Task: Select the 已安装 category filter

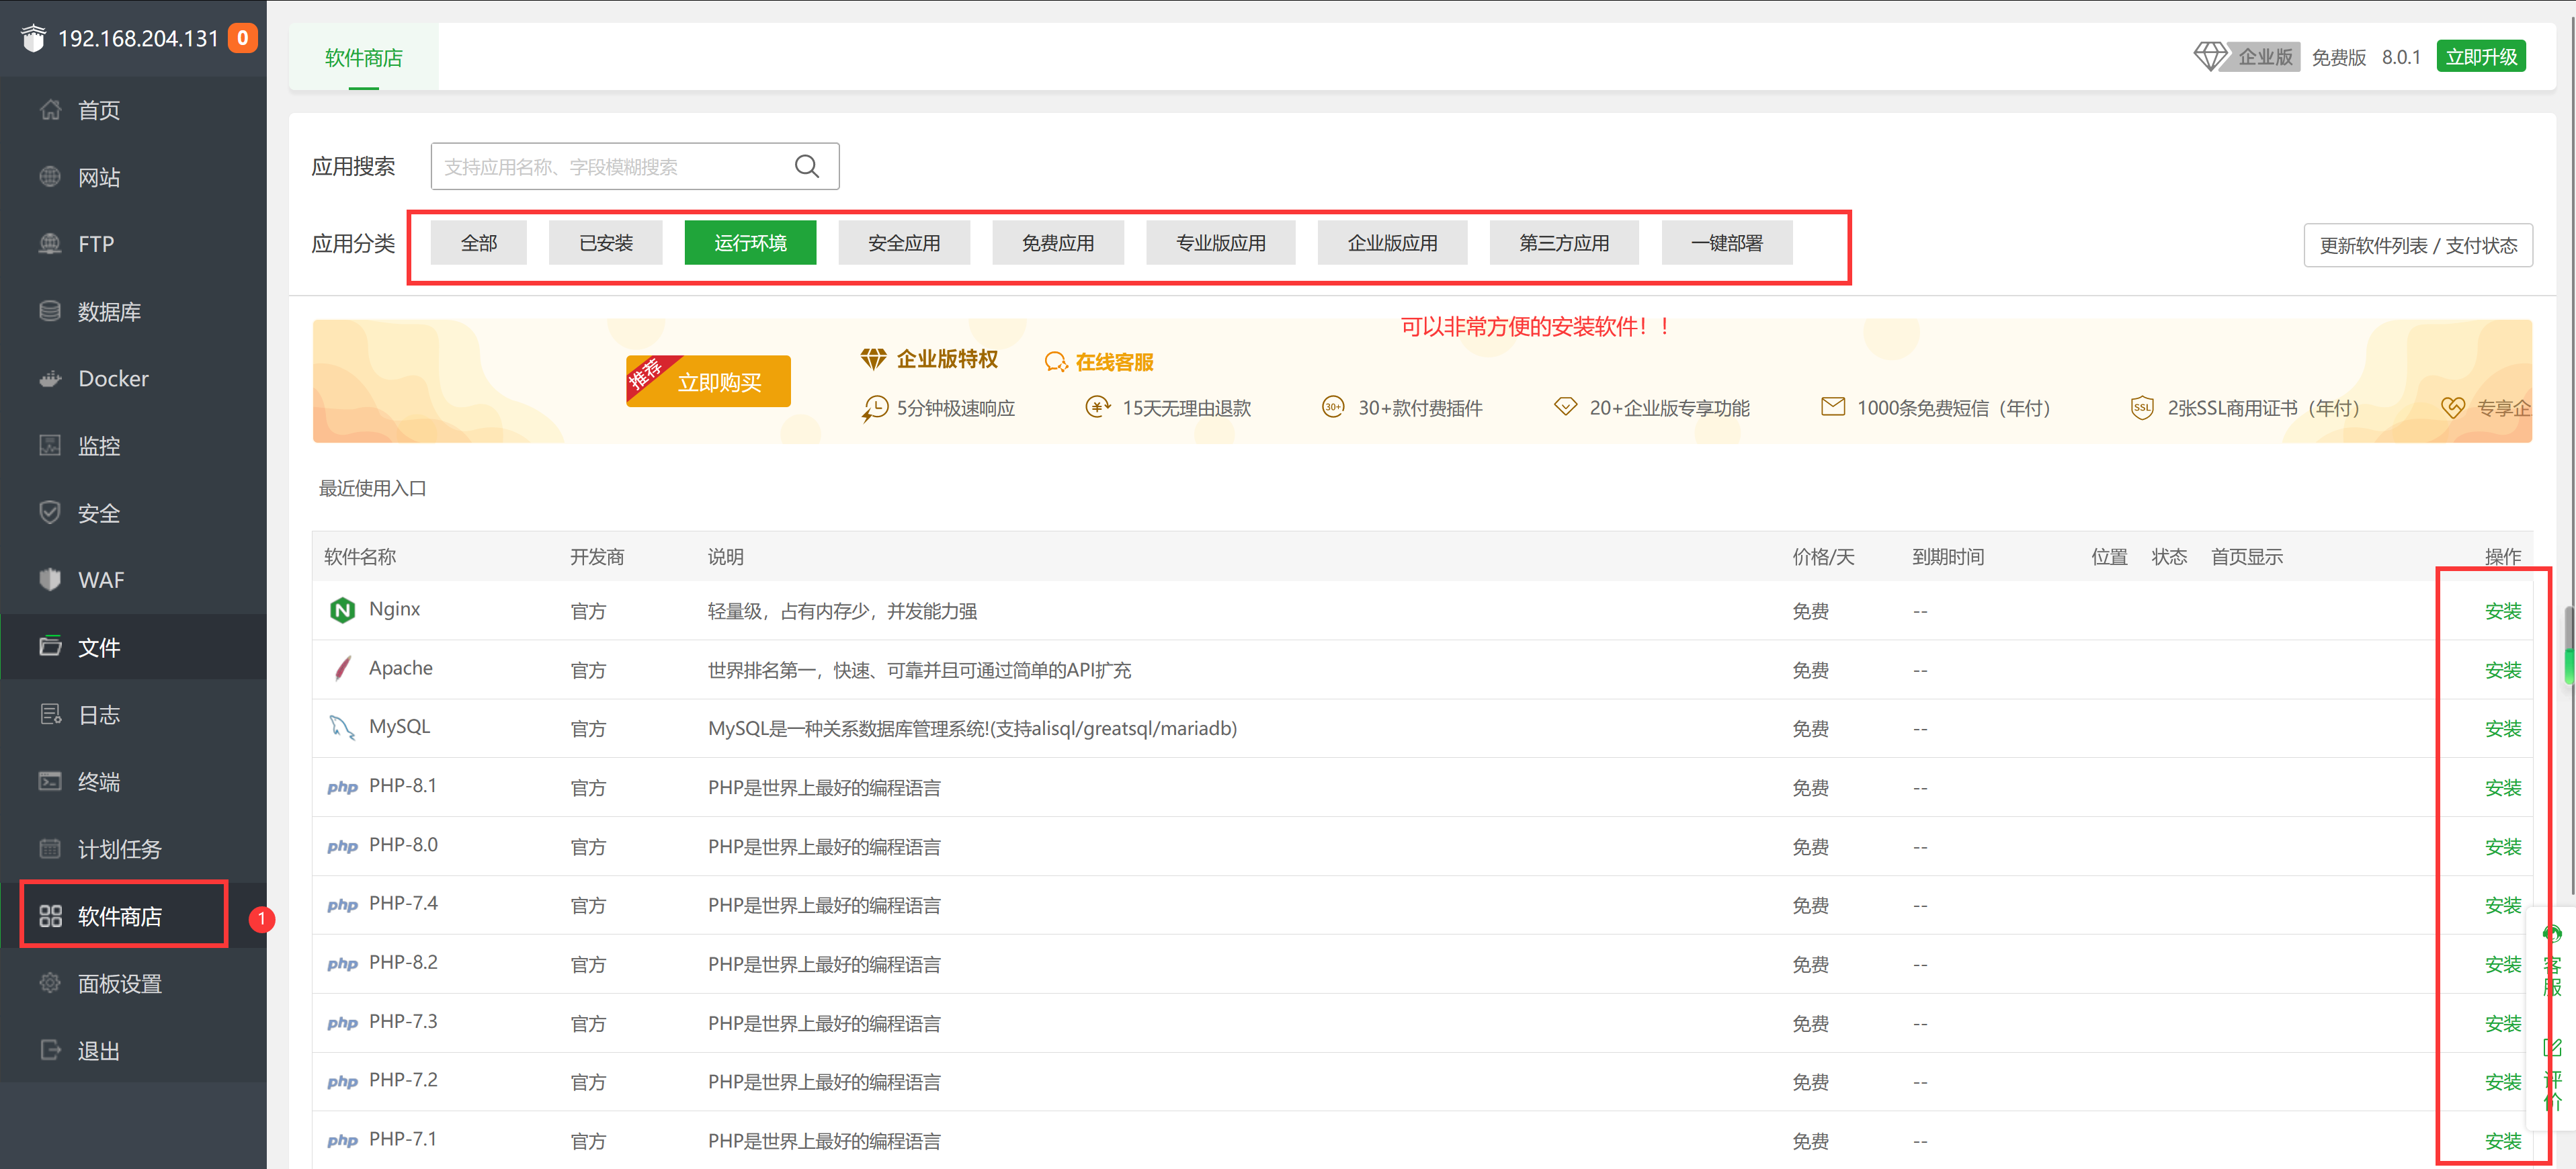Action: coord(605,243)
